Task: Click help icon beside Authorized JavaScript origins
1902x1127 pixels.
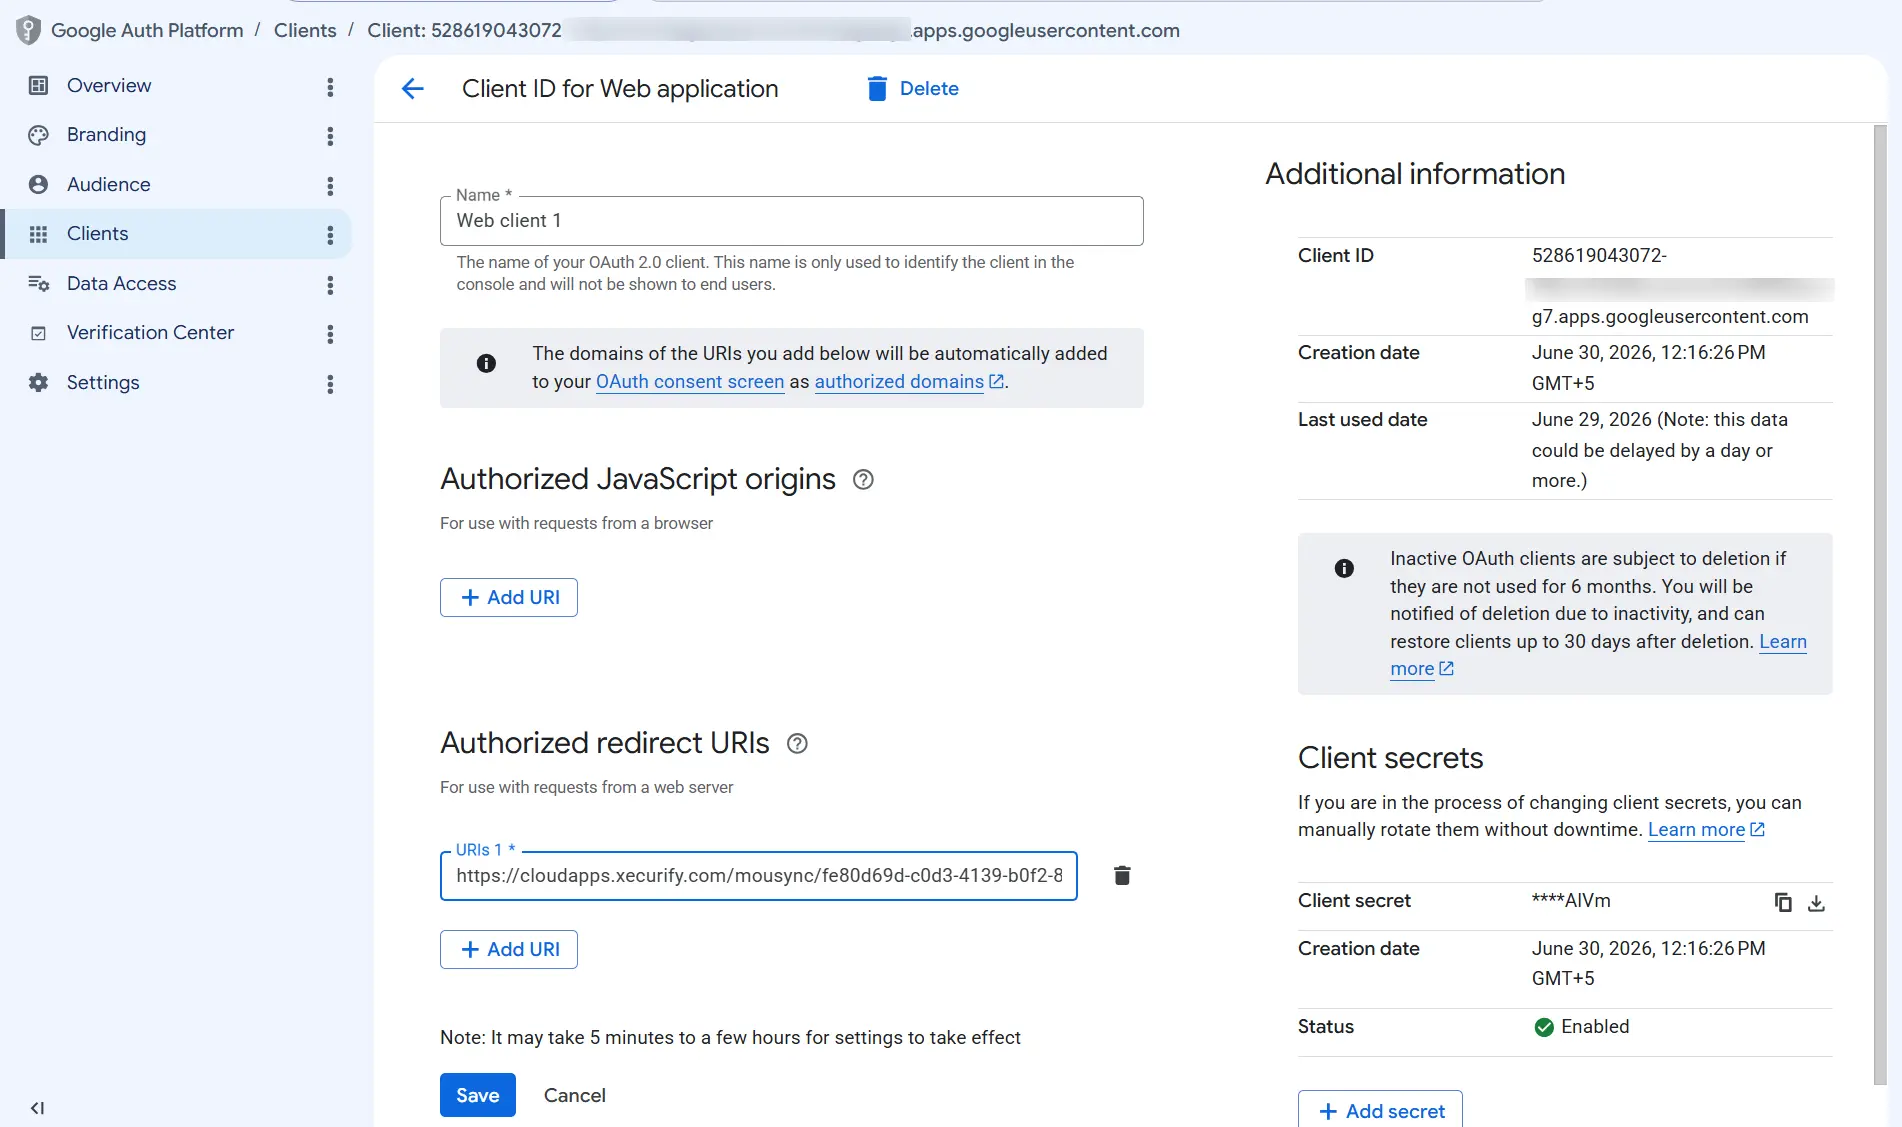Action: click(863, 480)
